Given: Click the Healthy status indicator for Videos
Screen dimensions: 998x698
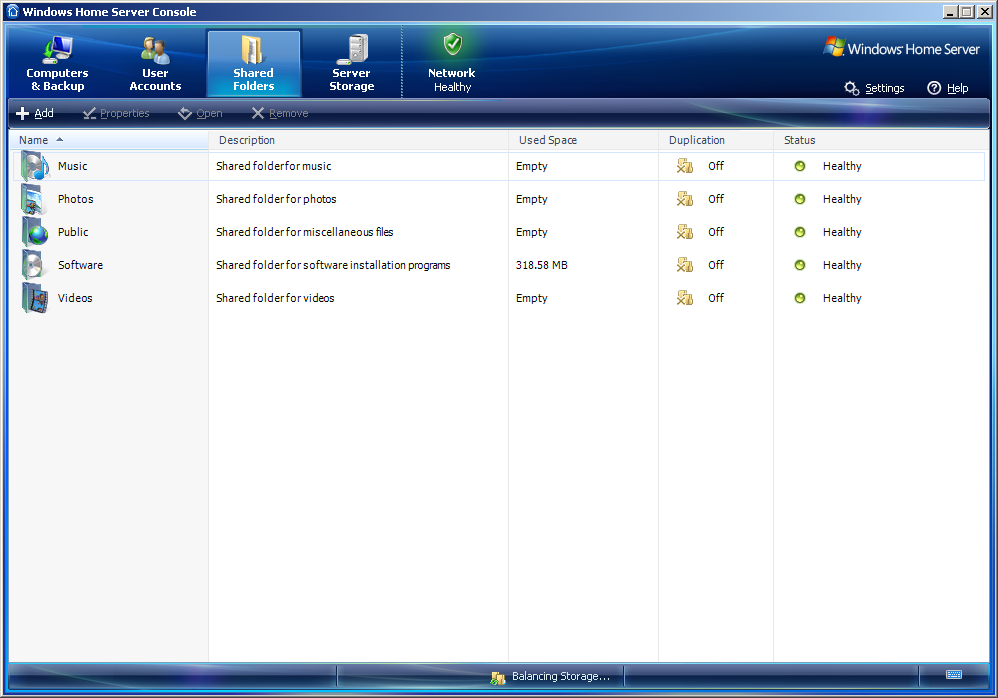Looking at the screenshot, I should coord(800,298).
